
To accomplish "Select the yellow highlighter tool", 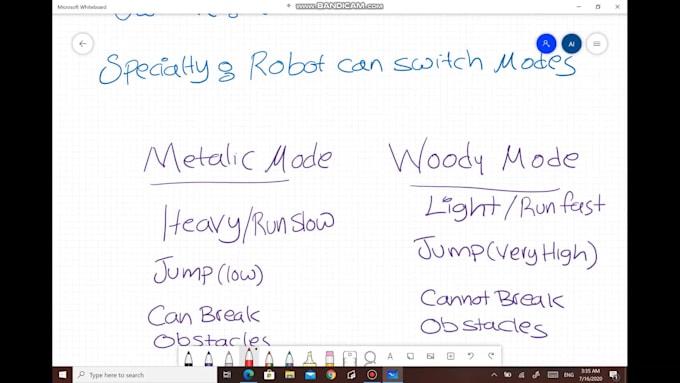I will tap(309, 358).
